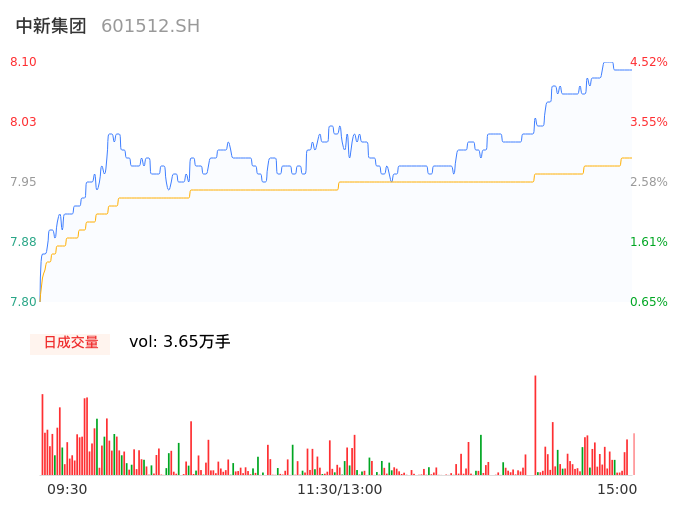
Task: Click the 8.03 price axis label
Action: pos(23,122)
